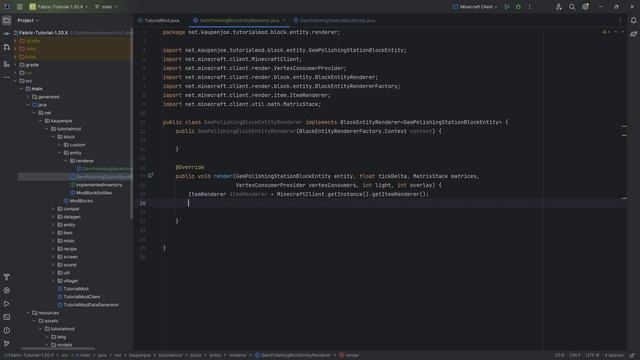
Task: Open more run actions menu
Action: point(530,7)
